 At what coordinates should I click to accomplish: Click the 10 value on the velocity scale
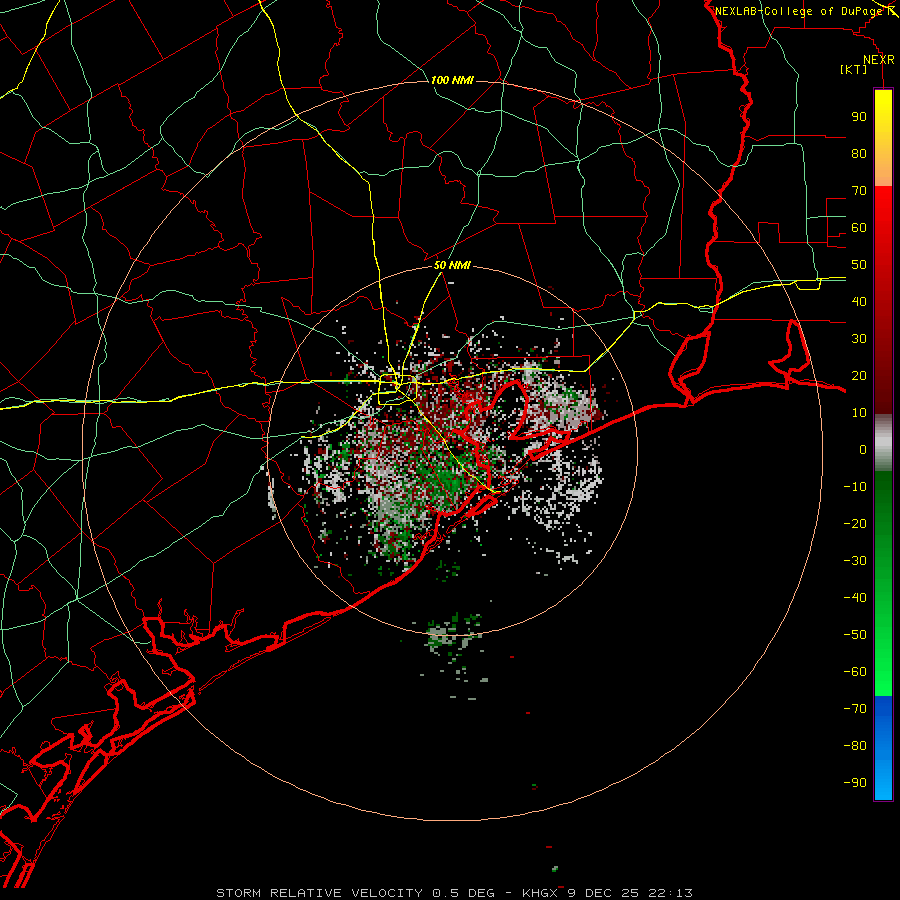859,413
